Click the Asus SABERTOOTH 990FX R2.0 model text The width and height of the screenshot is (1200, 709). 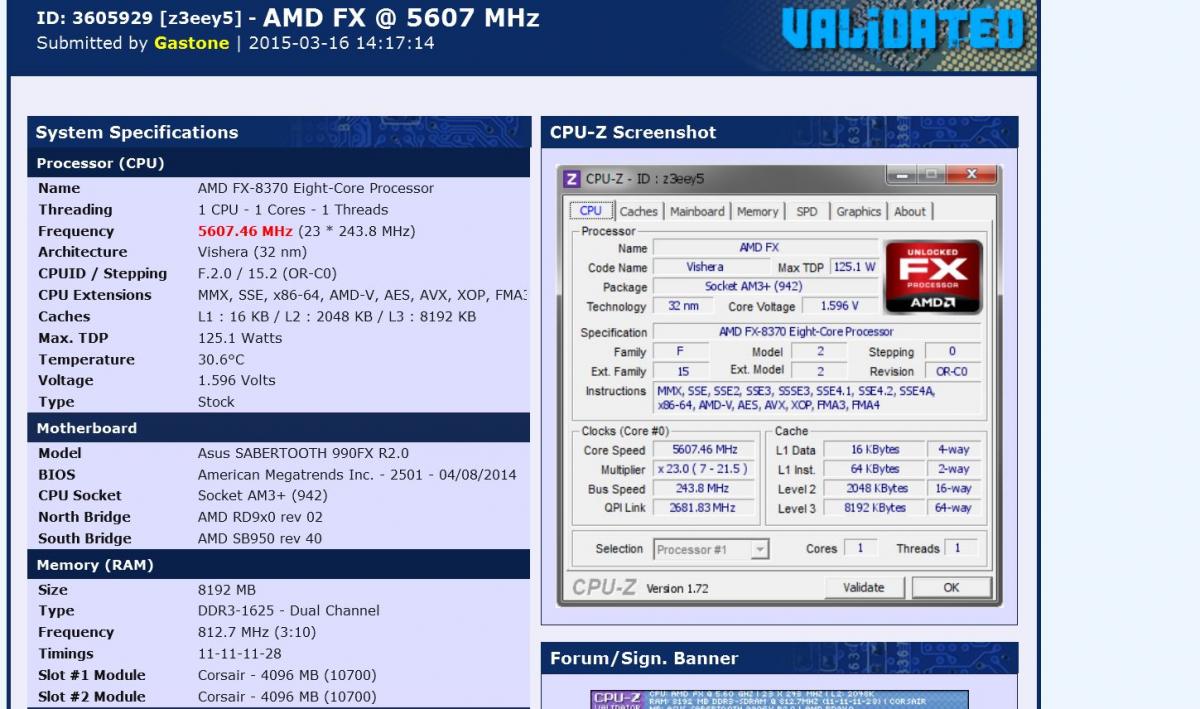pos(303,453)
